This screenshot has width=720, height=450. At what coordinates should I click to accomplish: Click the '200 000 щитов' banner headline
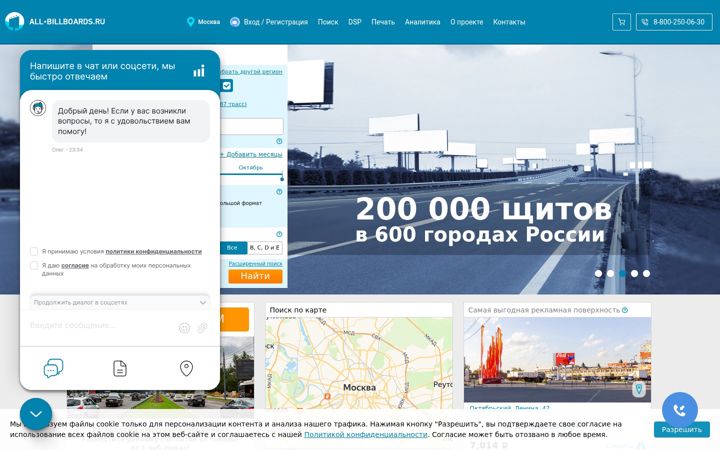484,209
